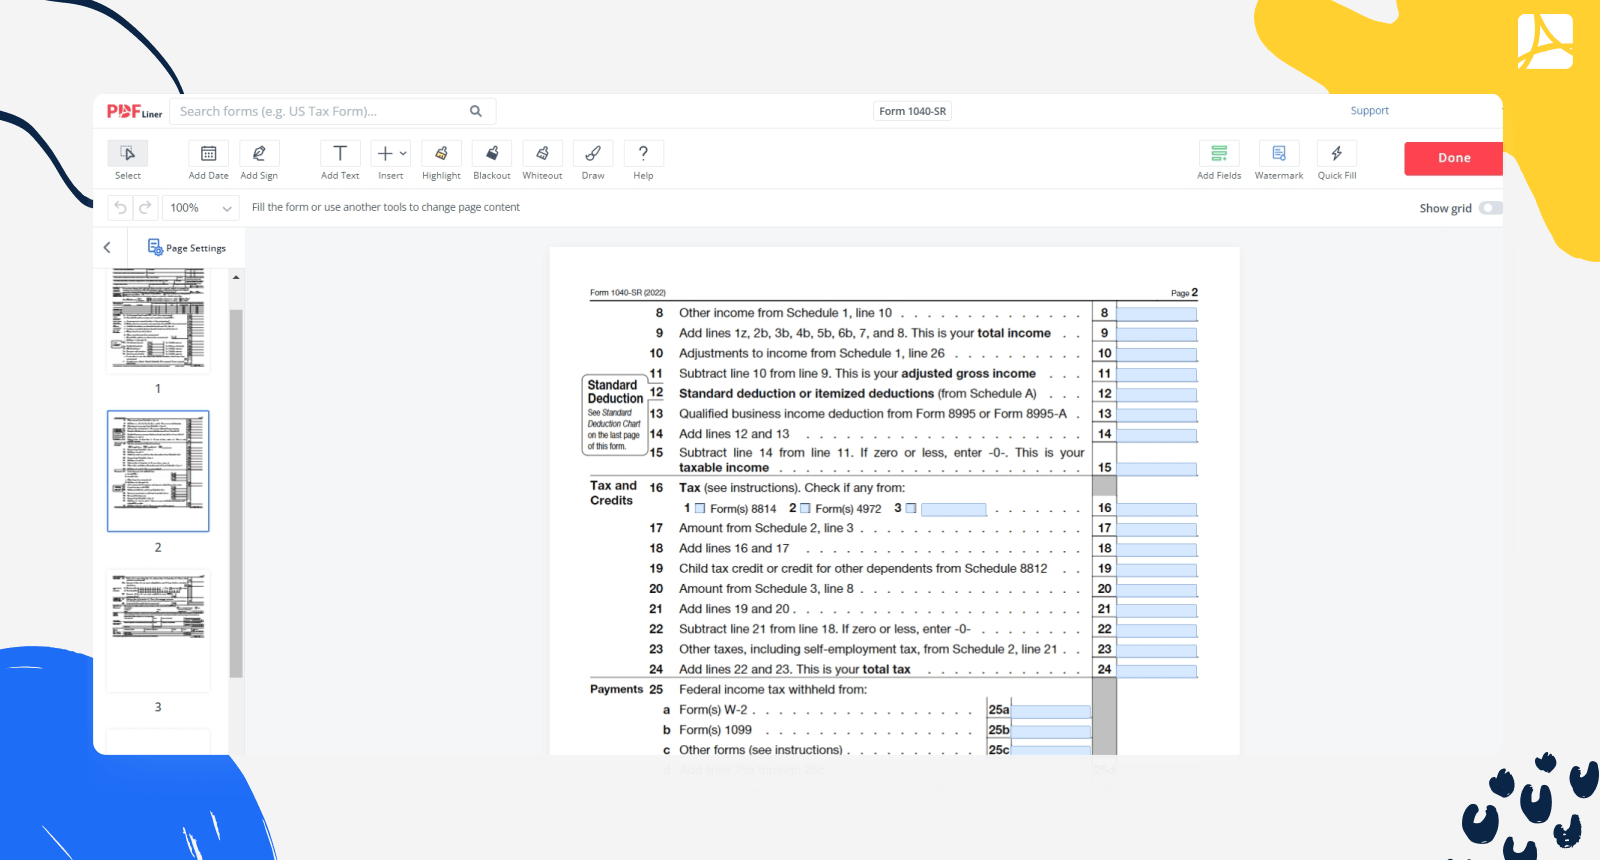The width and height of the screenshot is (1600, 860).
Task: Click the line 19 child tax credit field
Action: pyautogui.click(x=1156, y=570)
